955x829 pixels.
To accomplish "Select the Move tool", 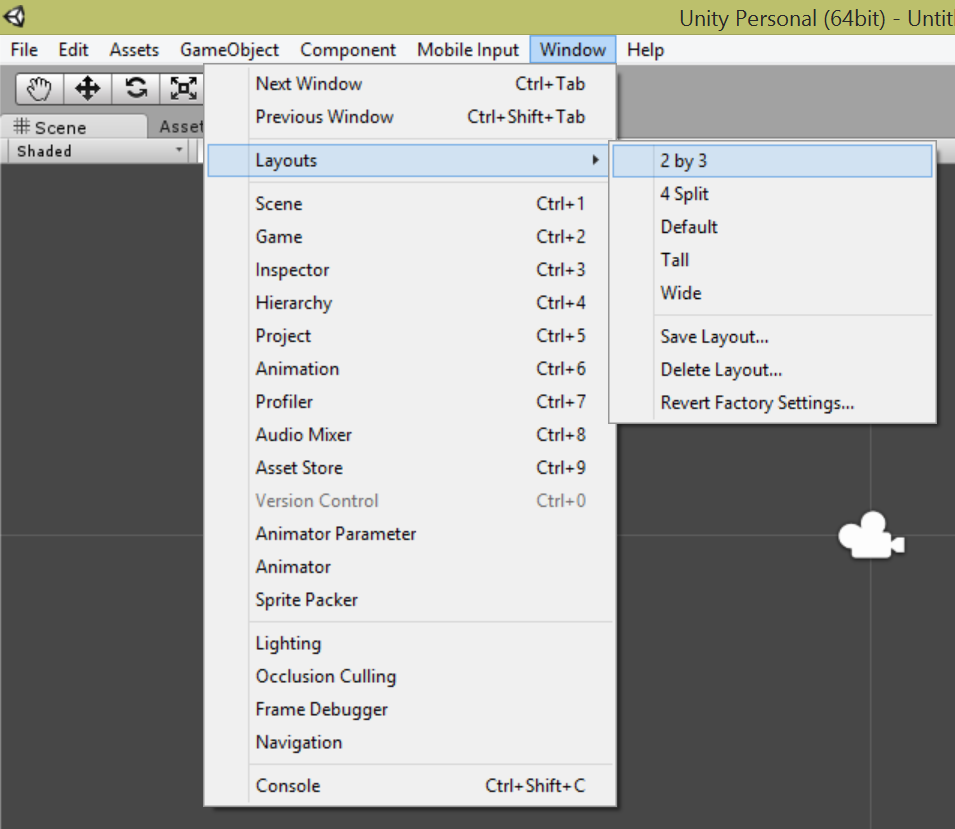I will [88, 88].
